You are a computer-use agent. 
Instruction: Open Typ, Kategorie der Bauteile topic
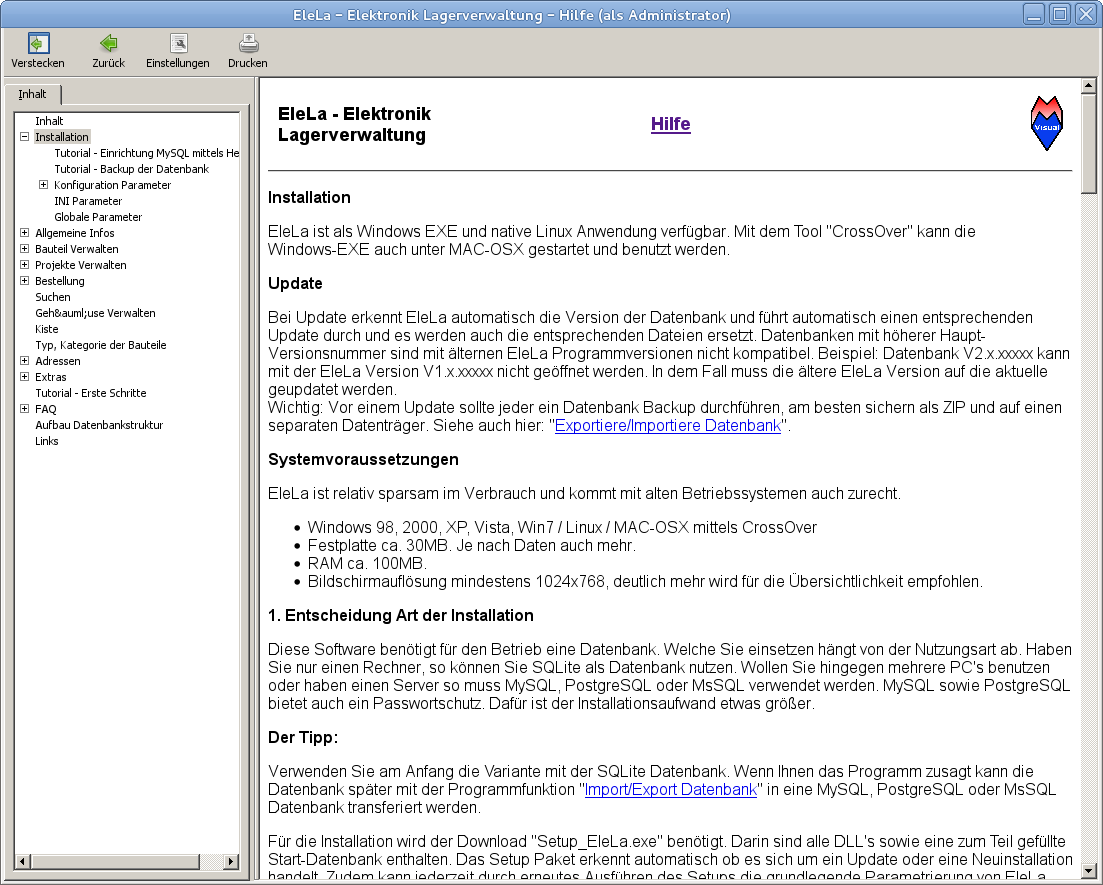[x=101, y=345]
